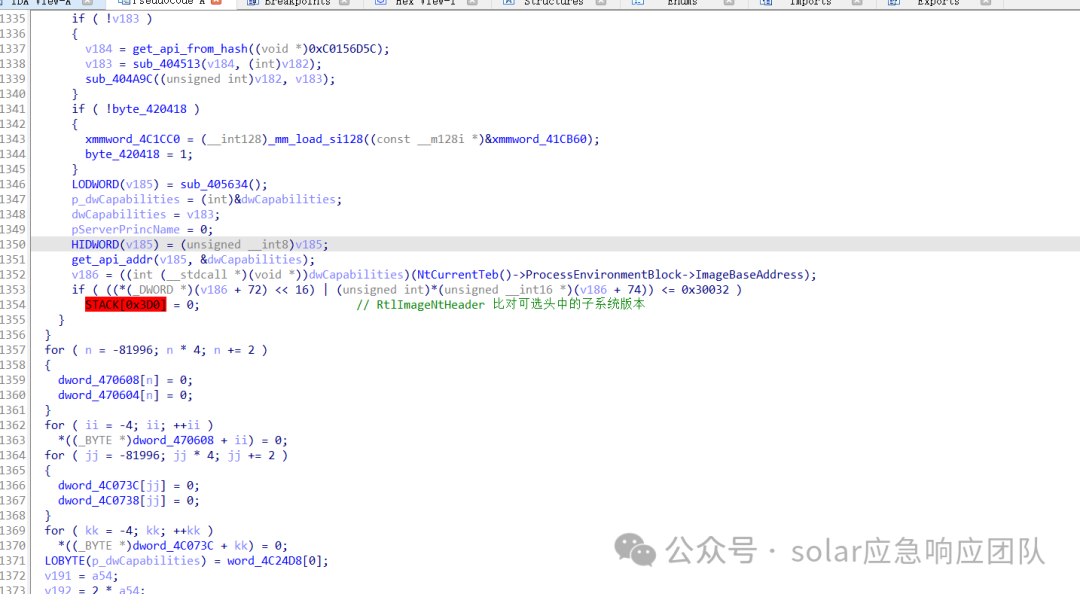
Task: Switch to the Breakpoints tab
Action: tap(298, 3)
